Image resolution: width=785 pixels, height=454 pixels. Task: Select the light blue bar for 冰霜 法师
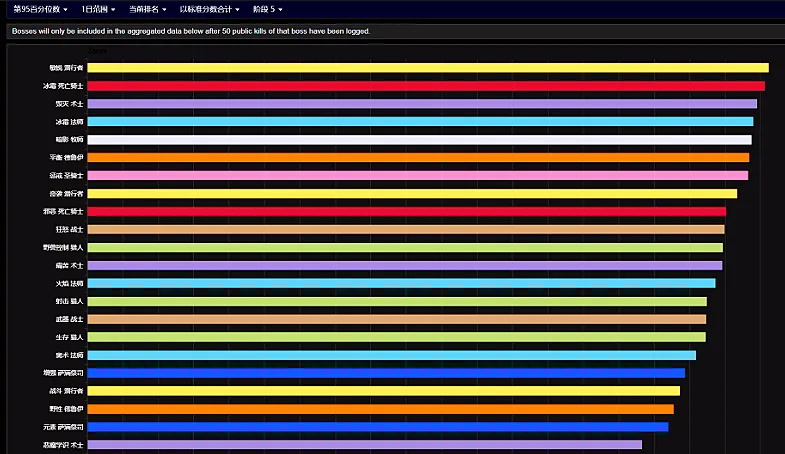click(421, 122)
